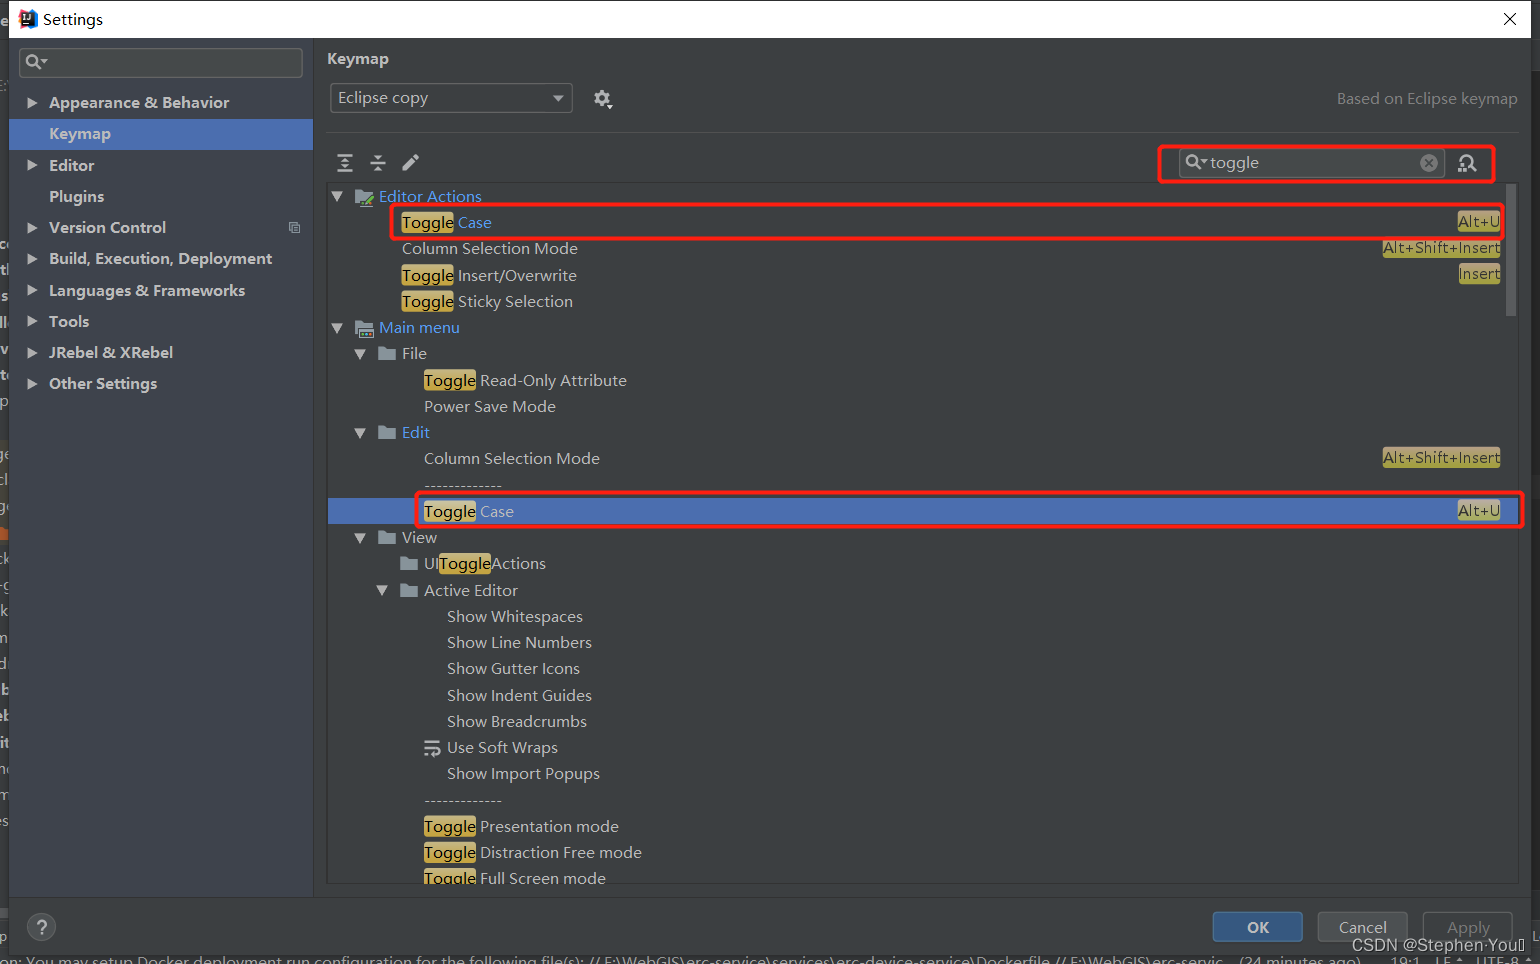Collapse the File subgroup arrow
Image resolution: width=1540 pixels, height=964 pixels.
click(360, 354)
